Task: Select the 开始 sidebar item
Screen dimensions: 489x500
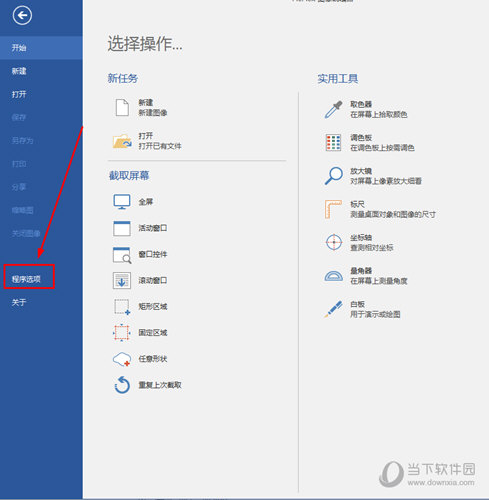Action: [x=41, y=48]
